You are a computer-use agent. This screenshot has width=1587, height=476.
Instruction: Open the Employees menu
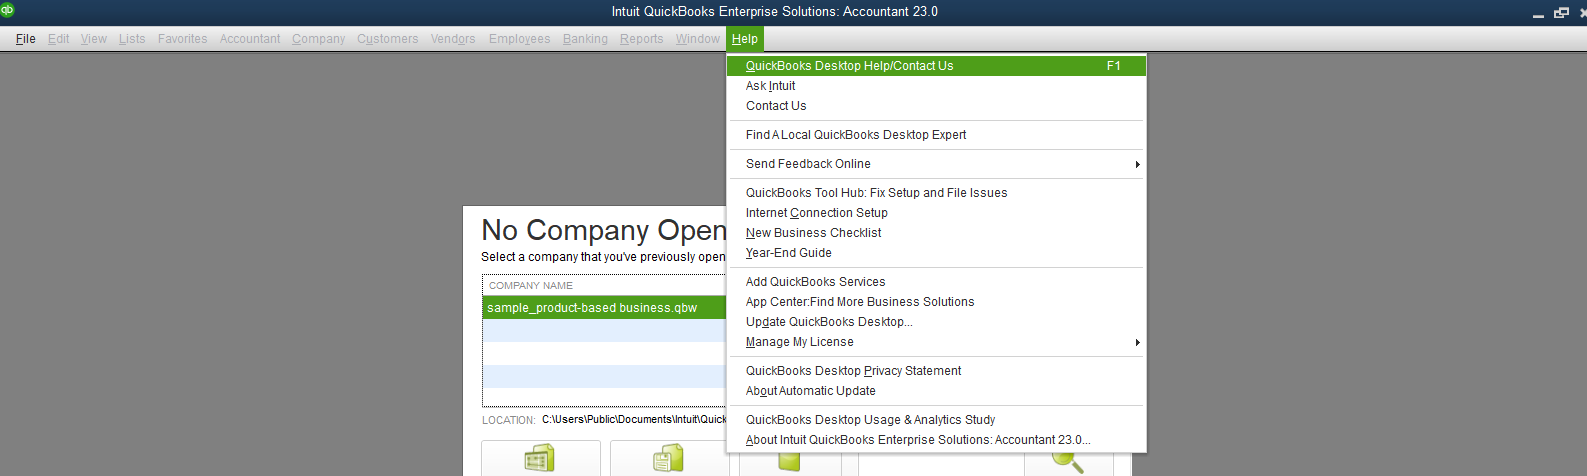[520, 39]
